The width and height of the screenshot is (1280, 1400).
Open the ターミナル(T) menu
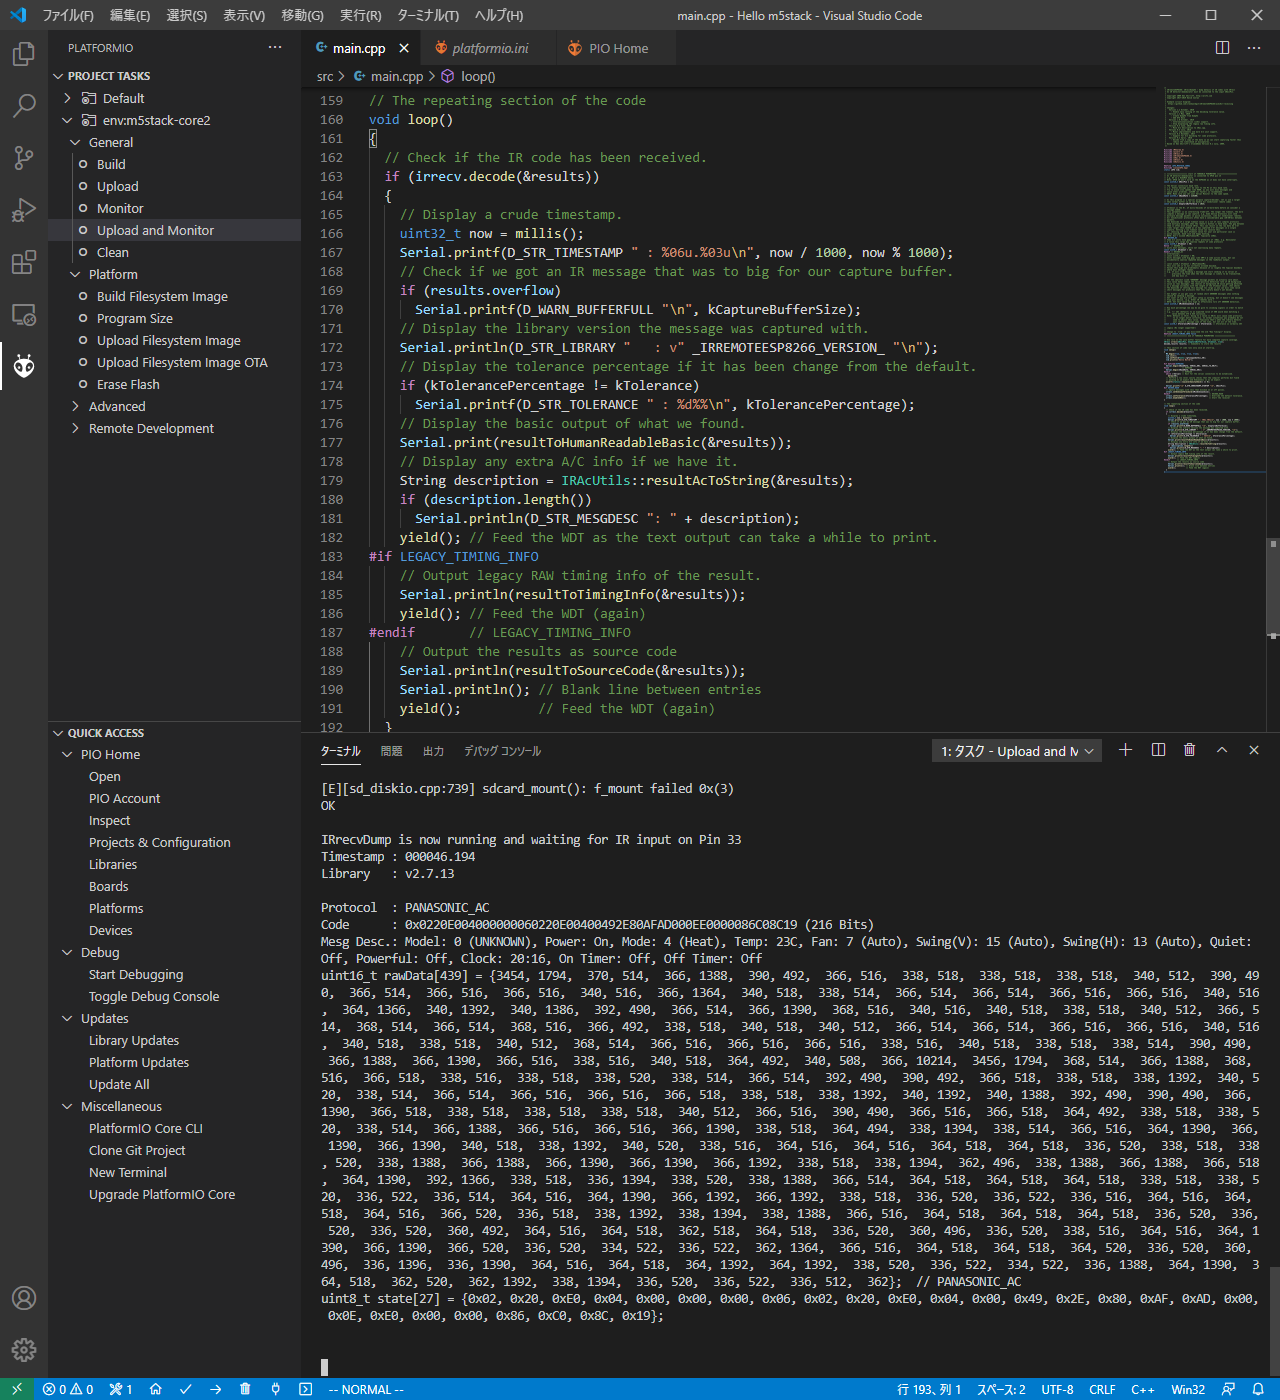coord(428,15)
